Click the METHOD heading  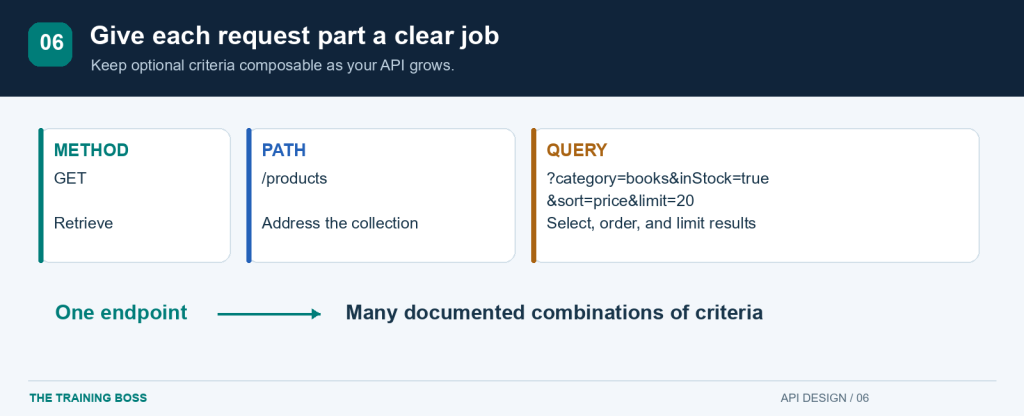(91, 150)
